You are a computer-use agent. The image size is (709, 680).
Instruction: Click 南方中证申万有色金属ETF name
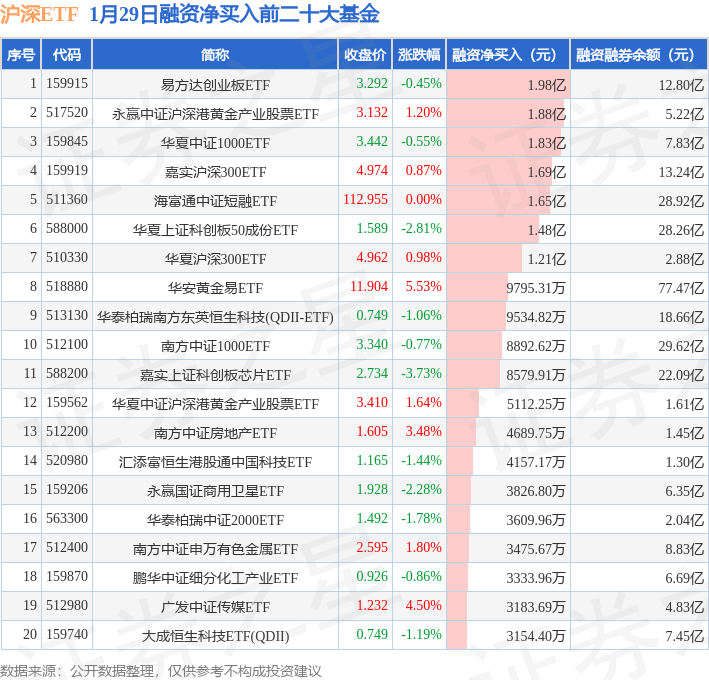(x=215, y=549)
